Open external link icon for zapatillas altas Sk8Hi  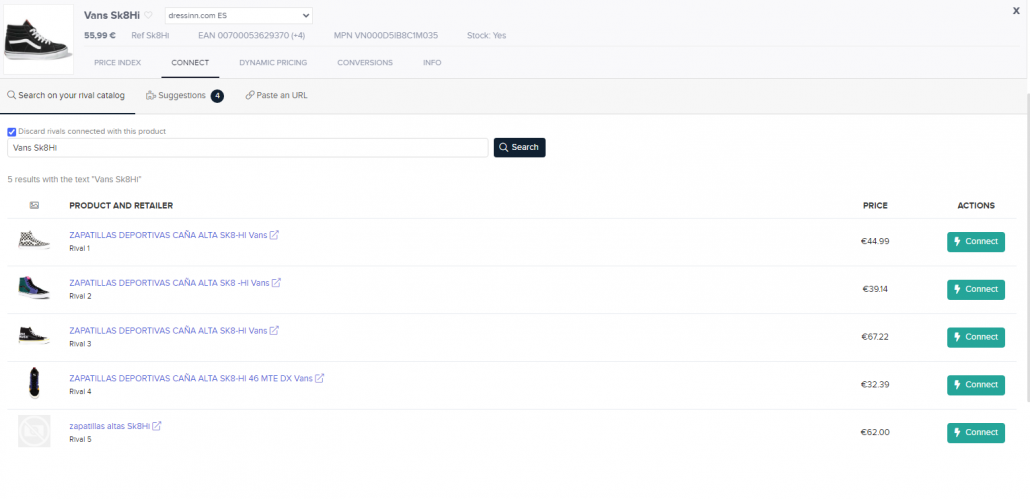(x=157, y=426)
